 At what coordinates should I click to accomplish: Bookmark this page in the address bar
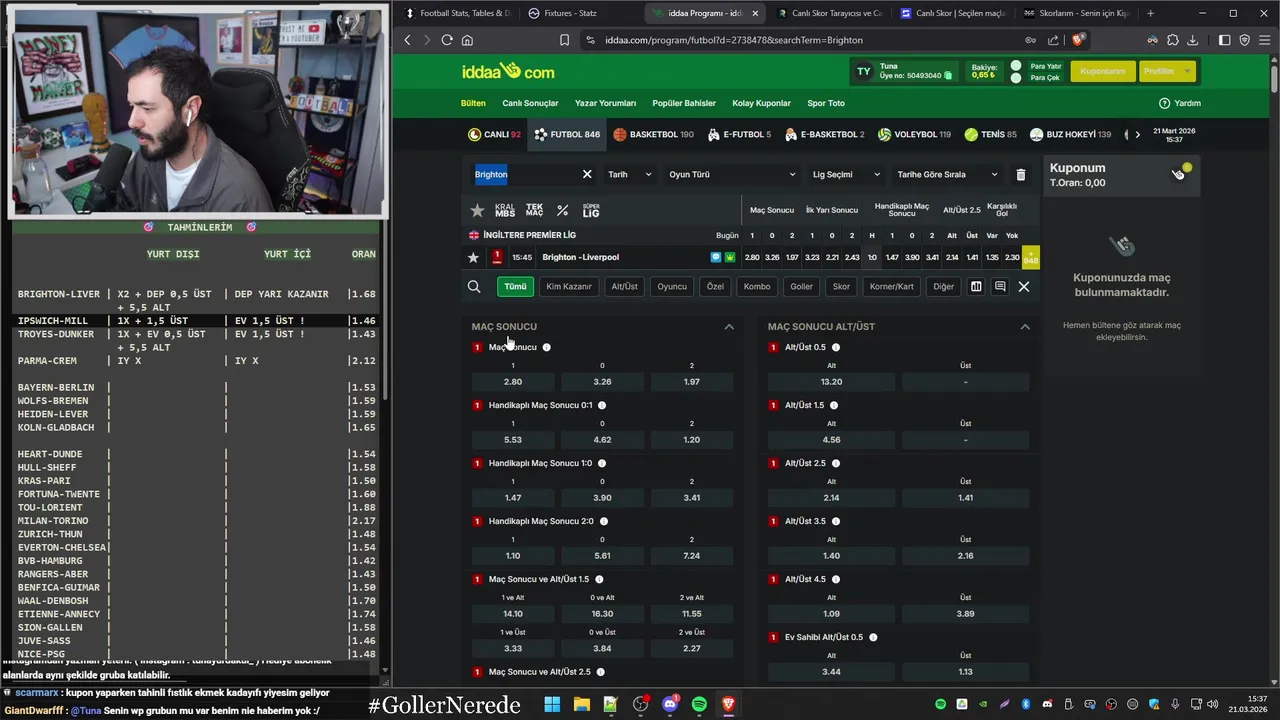point(564,40)
